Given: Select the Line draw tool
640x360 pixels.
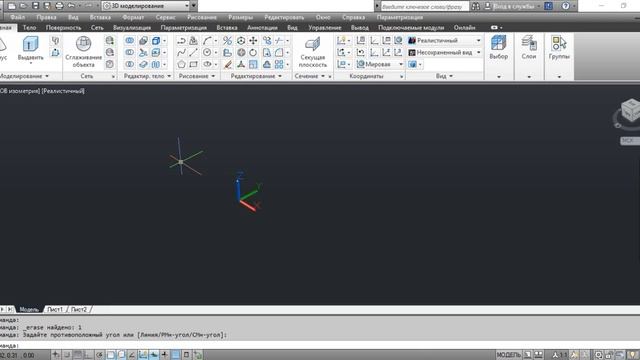Looking at the screenshot, I should pyautogui.click(x=193, y=53).
